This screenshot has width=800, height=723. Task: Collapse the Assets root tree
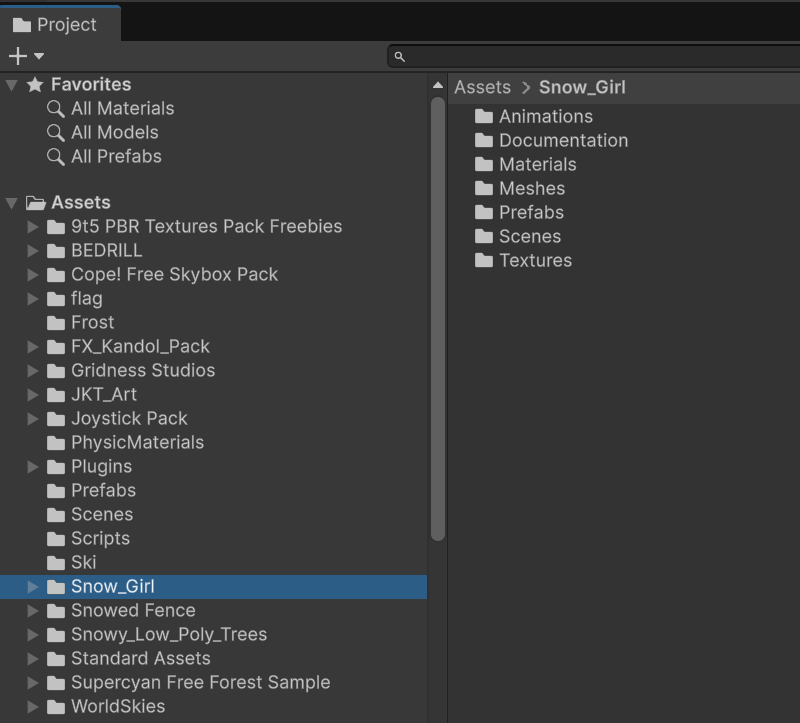[x=12, y=203]
